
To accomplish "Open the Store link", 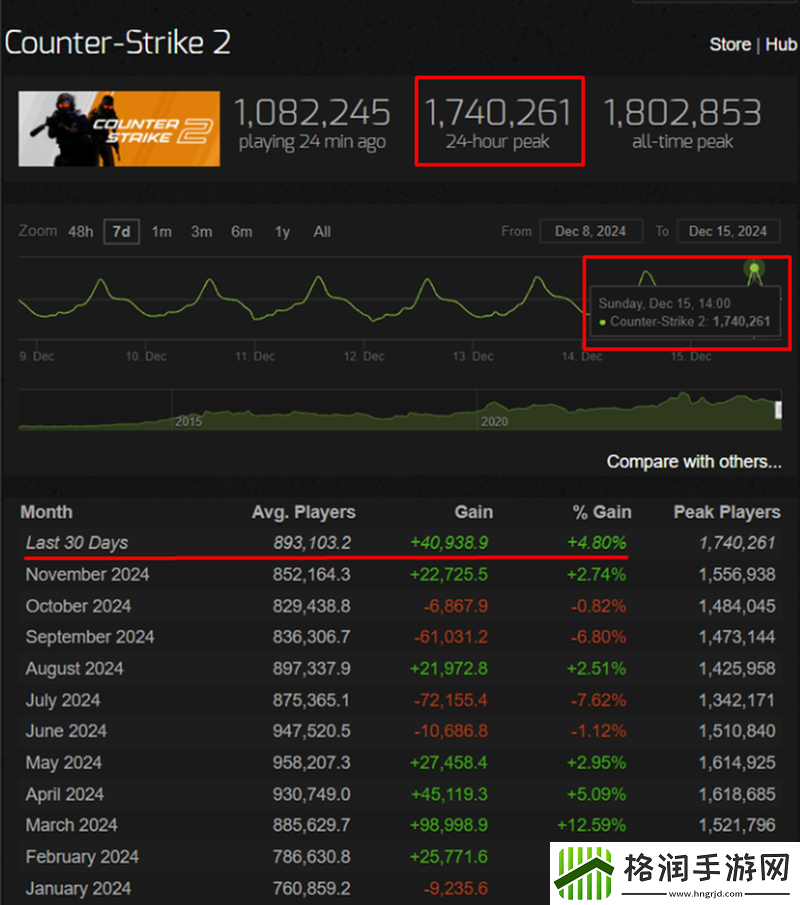I will [730, 45].
